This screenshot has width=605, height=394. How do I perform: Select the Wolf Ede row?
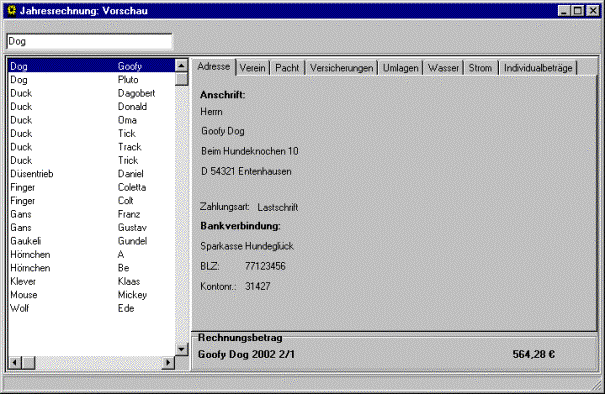click(x=92, y=308)
